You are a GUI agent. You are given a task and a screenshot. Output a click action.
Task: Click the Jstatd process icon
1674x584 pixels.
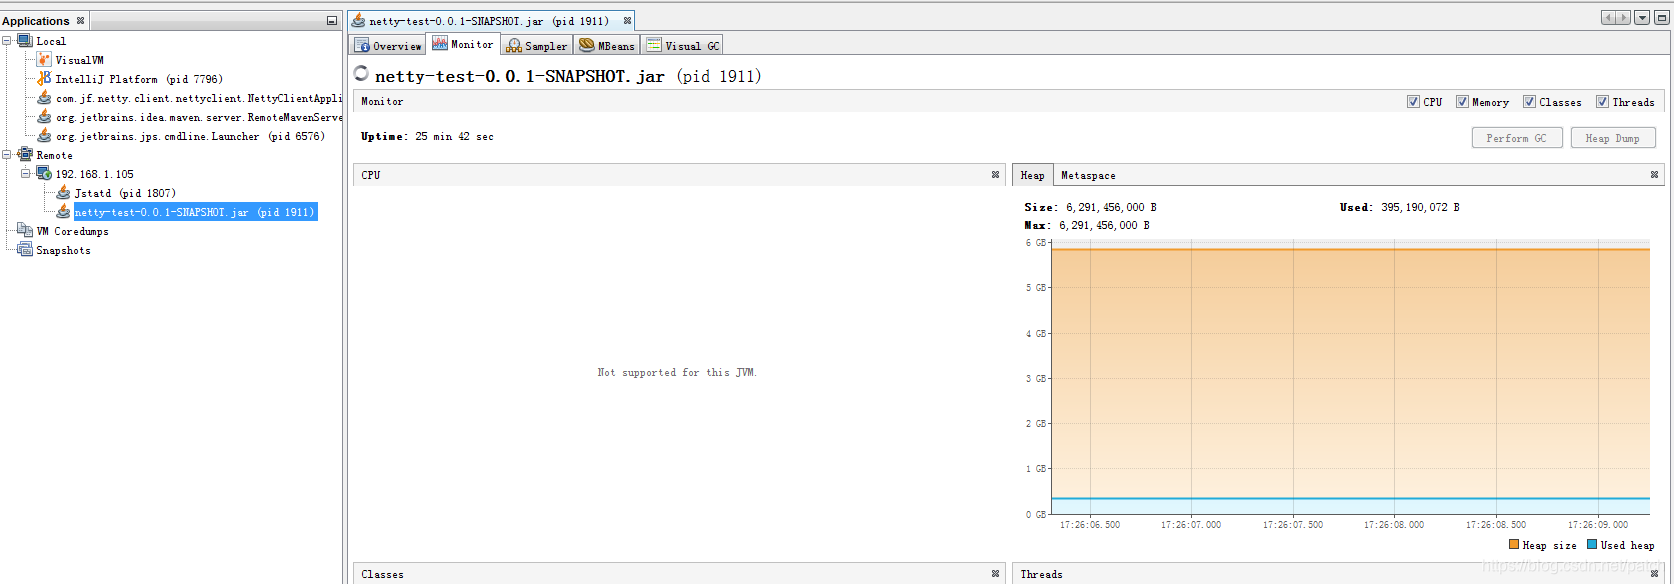[63, 193]
